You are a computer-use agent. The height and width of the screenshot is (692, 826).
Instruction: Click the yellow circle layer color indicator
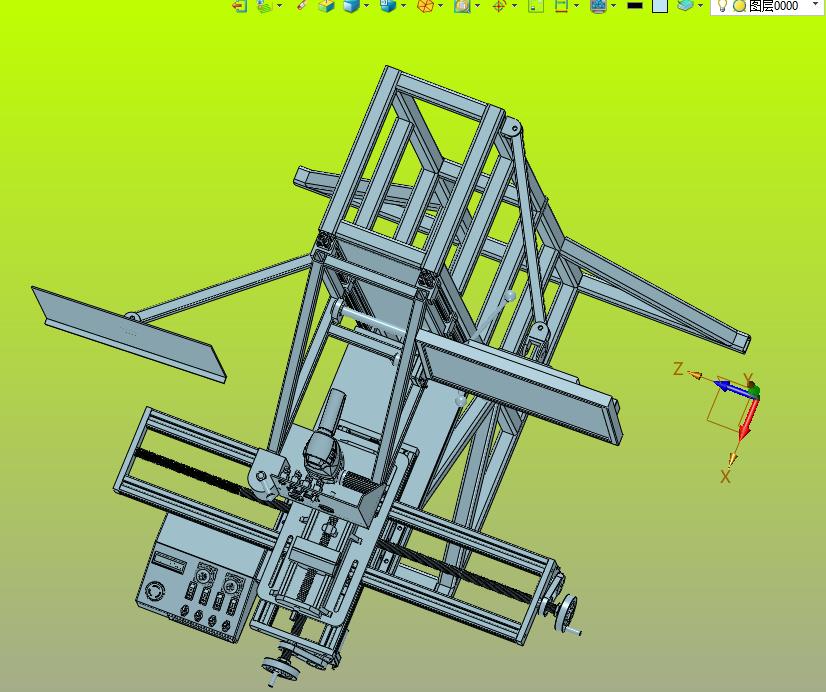740,6
